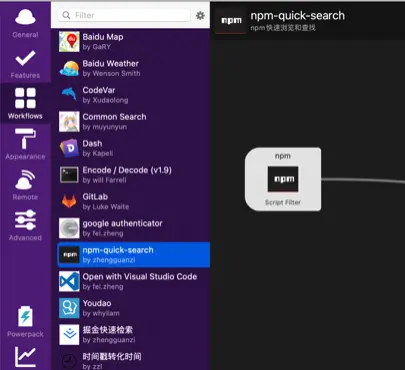405x370 pixels.
Task: Select the GitLab workflow name
Action: pos(95,197)
